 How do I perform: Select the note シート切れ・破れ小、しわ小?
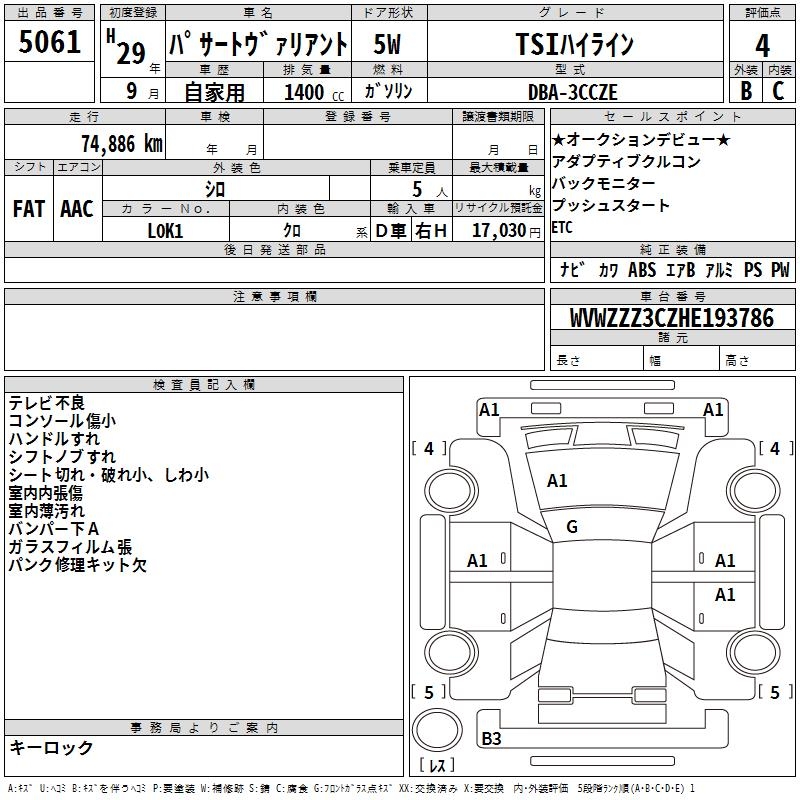[109, 475]
